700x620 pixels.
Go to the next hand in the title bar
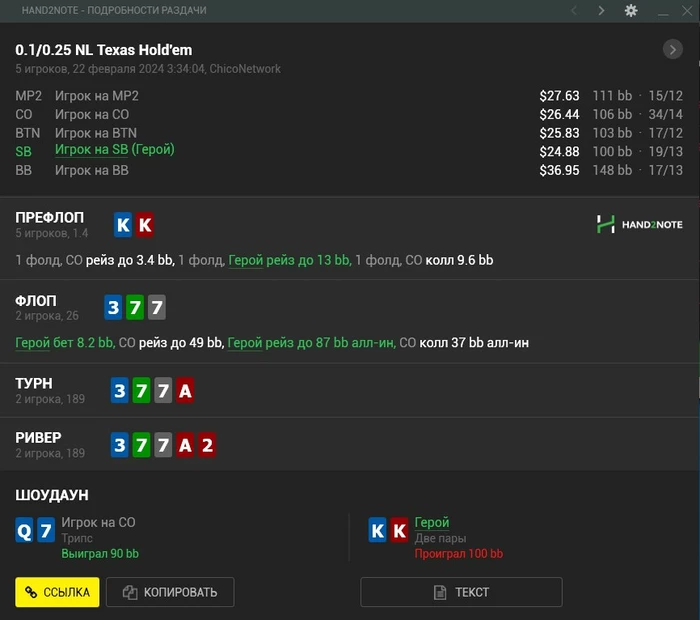(x=601, y=10)
